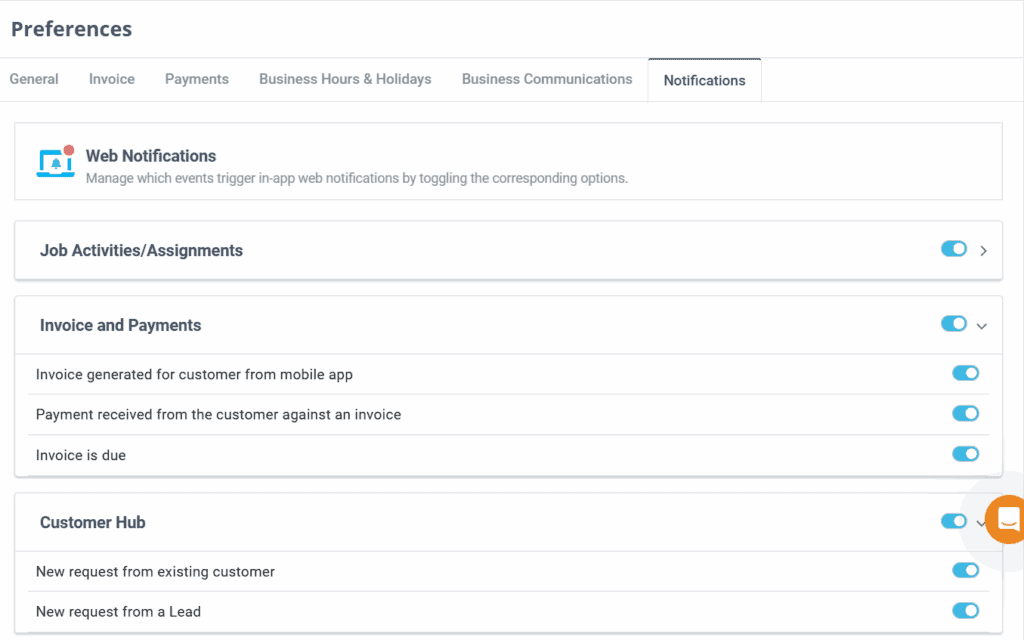Click 'Invoice is due' row text
Screen dimensions: 1024x640
coord(81,455)
